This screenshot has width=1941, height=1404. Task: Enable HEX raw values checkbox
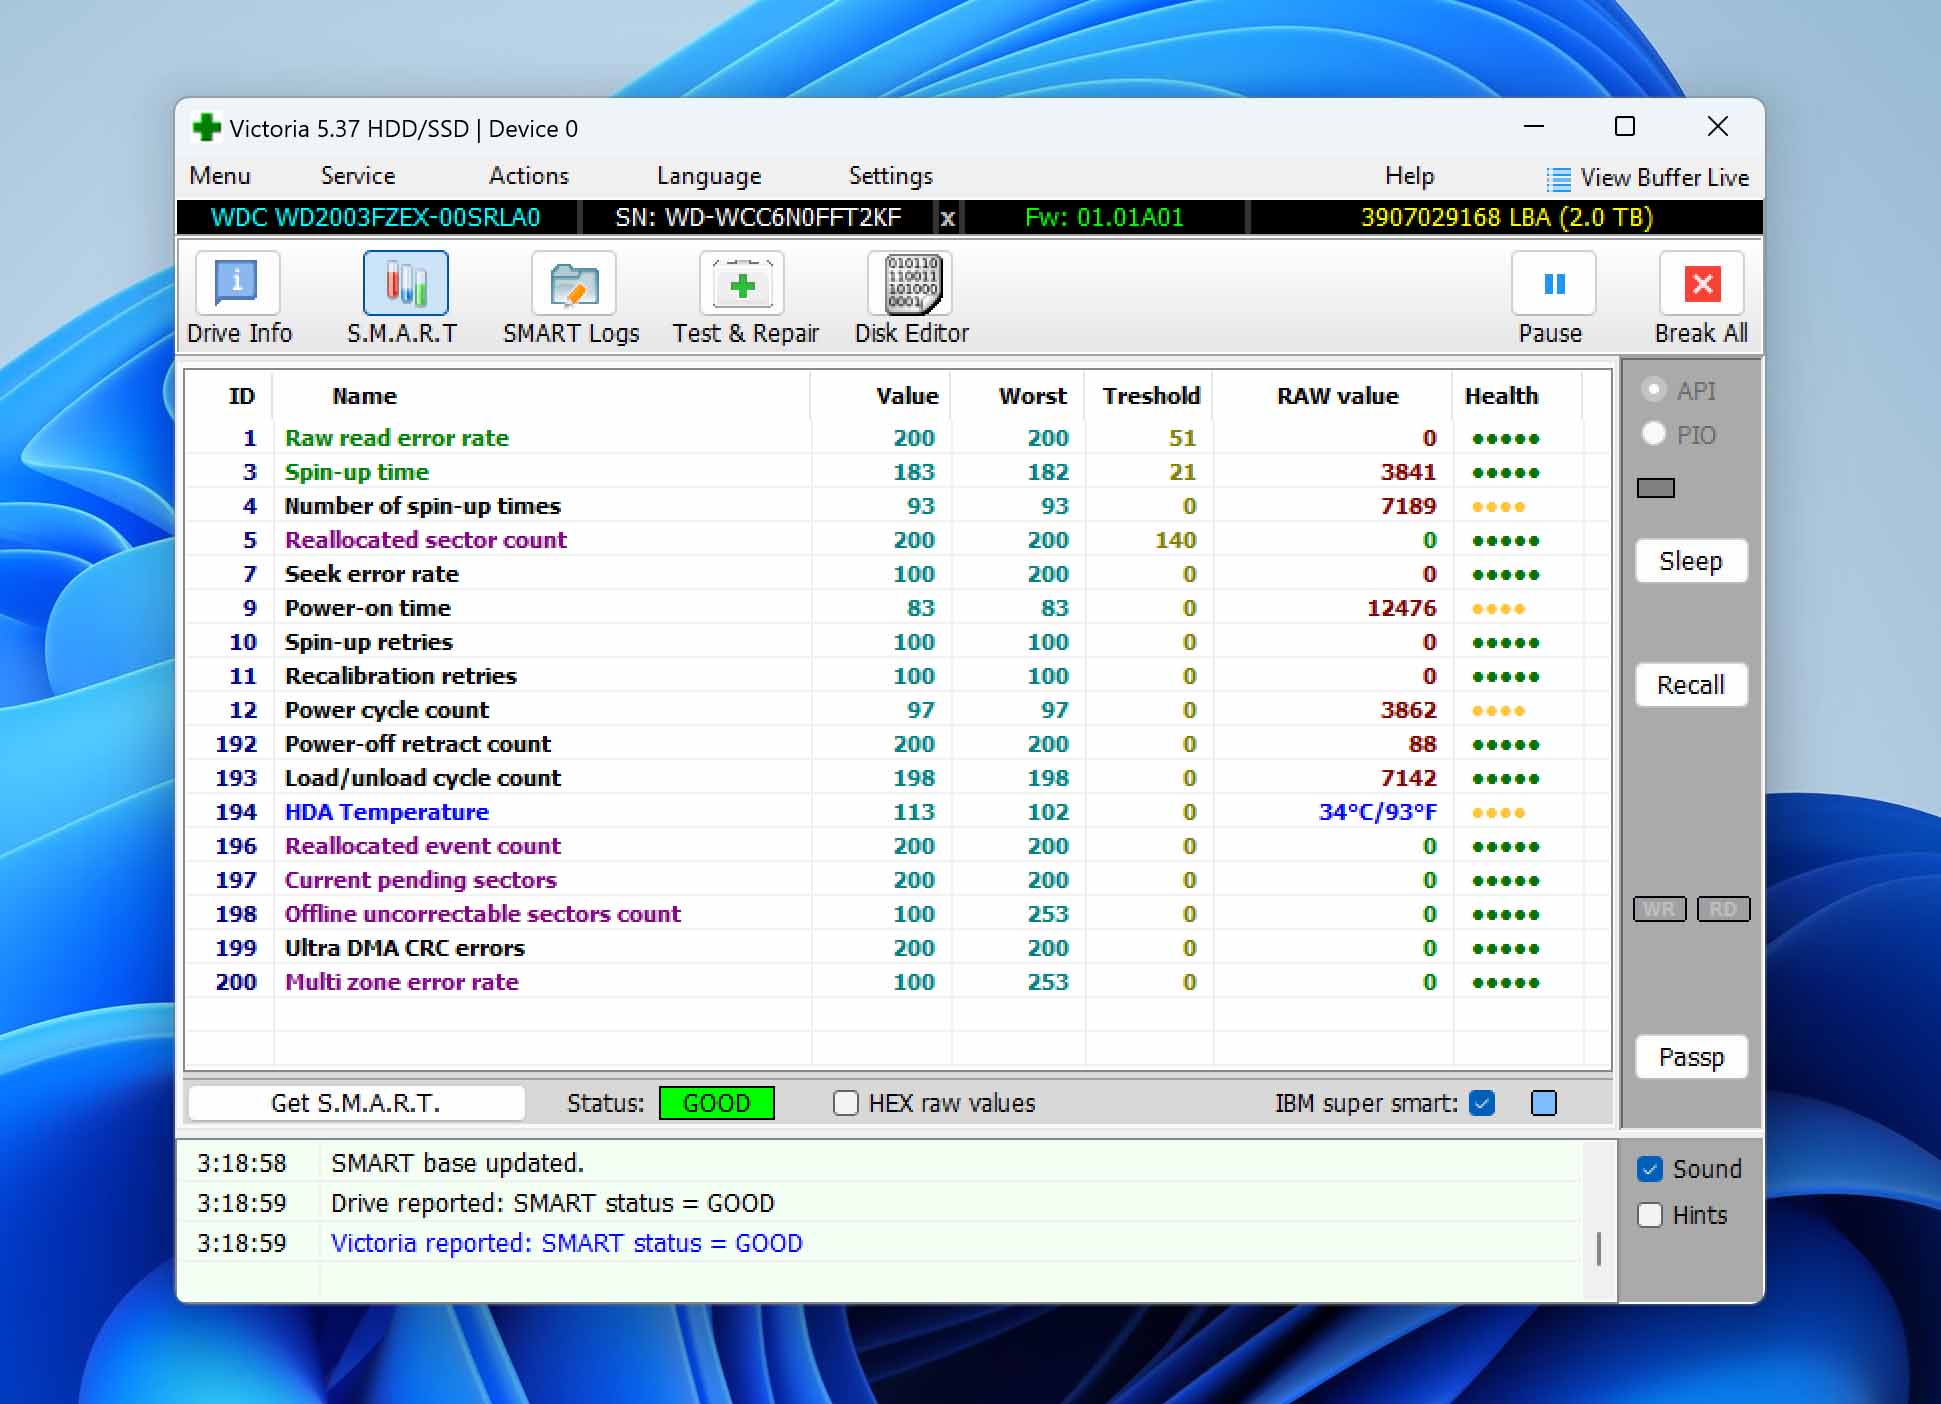(x=846, y=1103)
